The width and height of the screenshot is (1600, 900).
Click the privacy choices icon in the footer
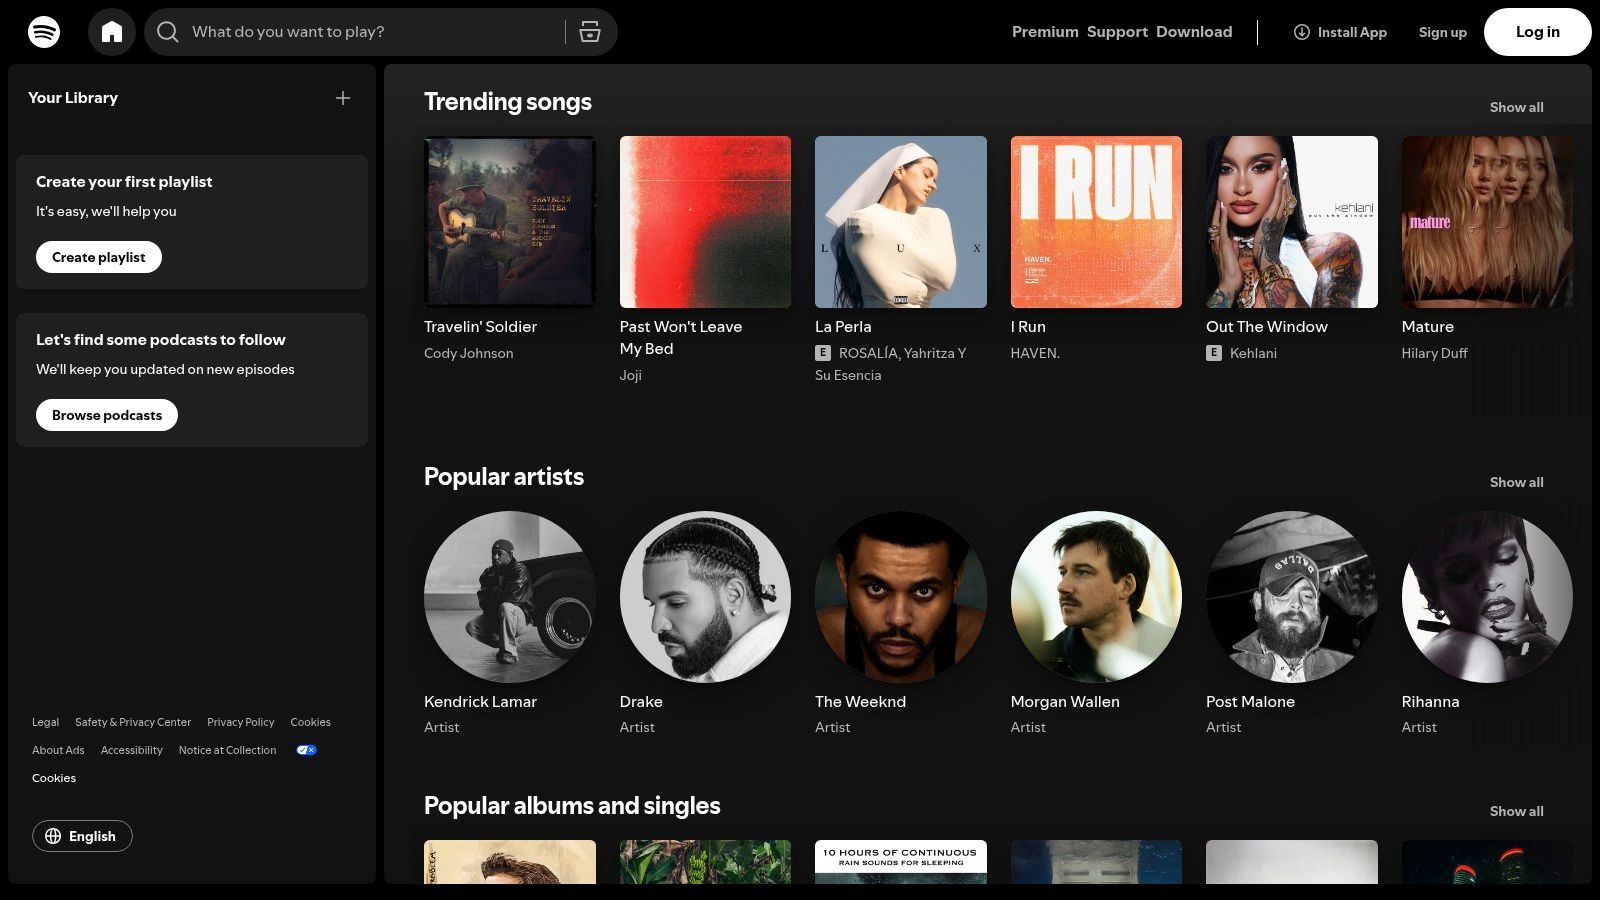tap(306, 749)
